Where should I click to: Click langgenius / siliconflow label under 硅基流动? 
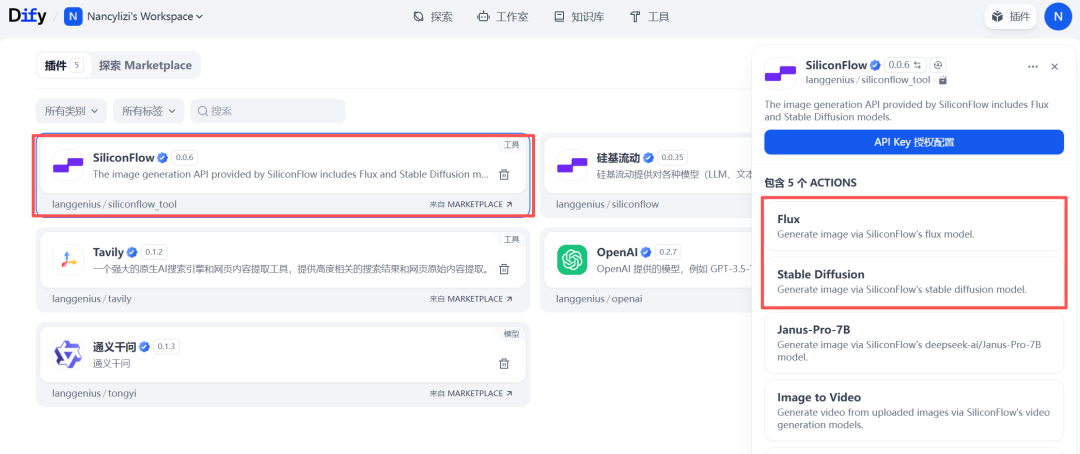point(608,205)
